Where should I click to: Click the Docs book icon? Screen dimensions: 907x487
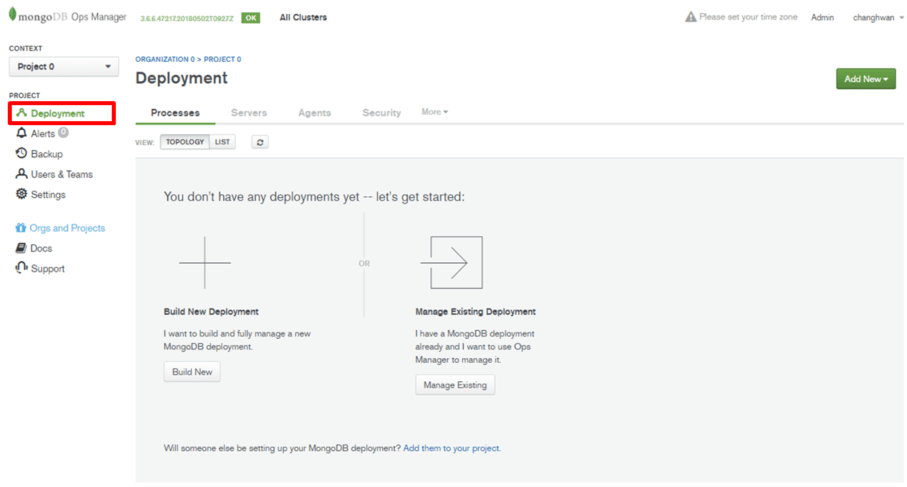pyautogui.click(x=21, y=248)
